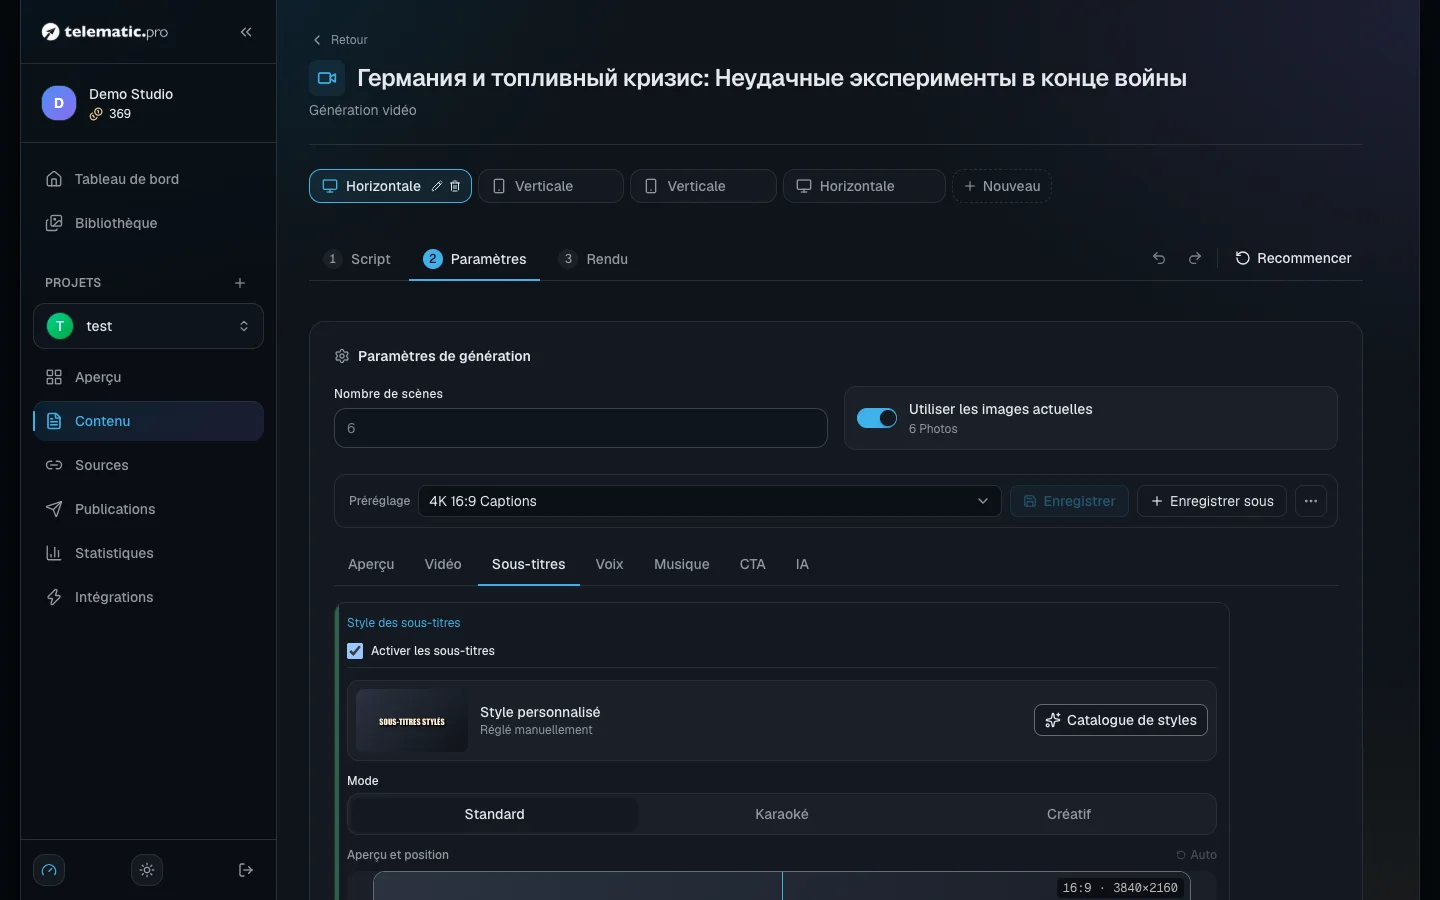Screen dimensions: 1440x900
Task: Click the Recommencer button
Action: pos(1294,258)
